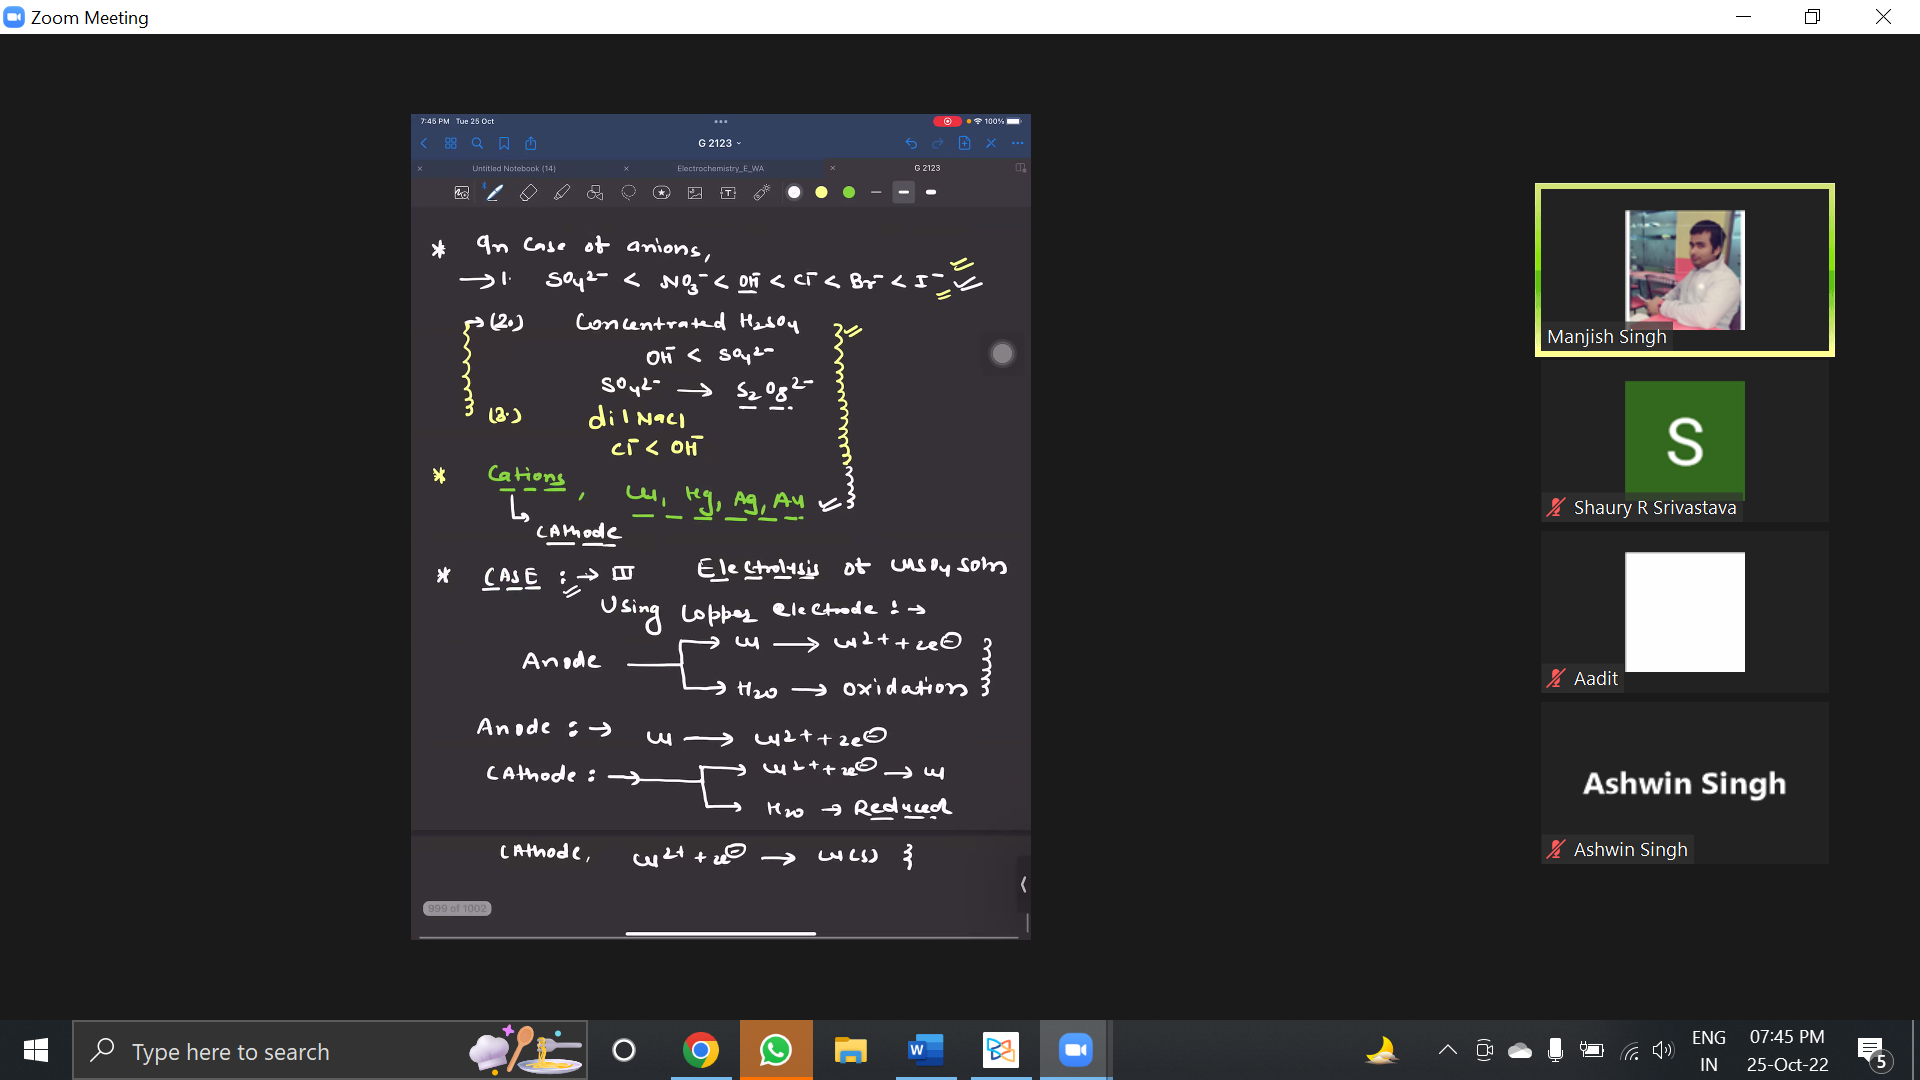
Task: Select the Image insert tool
Action: click(x=695, y=193)
